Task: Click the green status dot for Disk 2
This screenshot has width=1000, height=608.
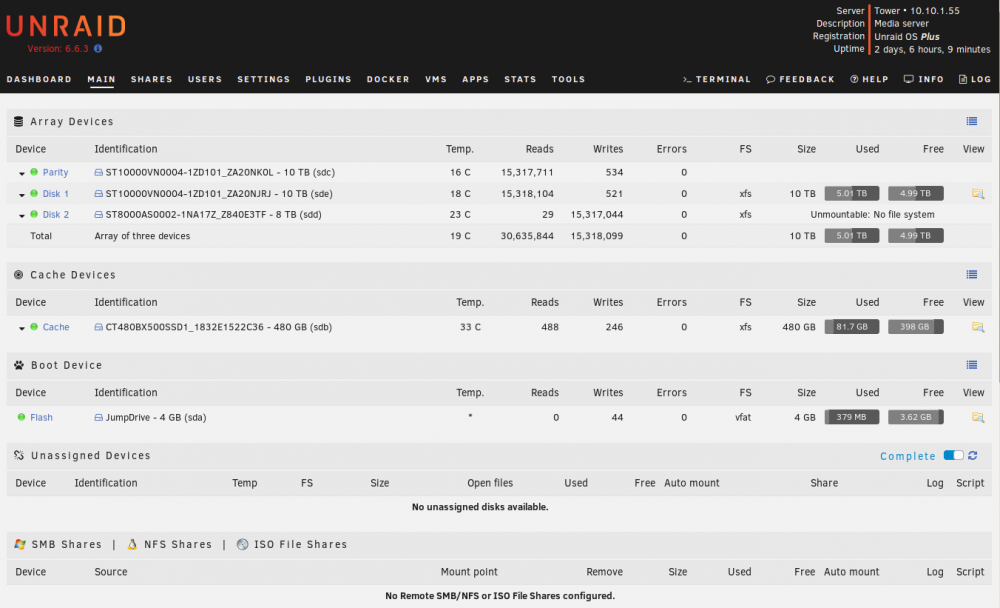Action: (34, 214)
